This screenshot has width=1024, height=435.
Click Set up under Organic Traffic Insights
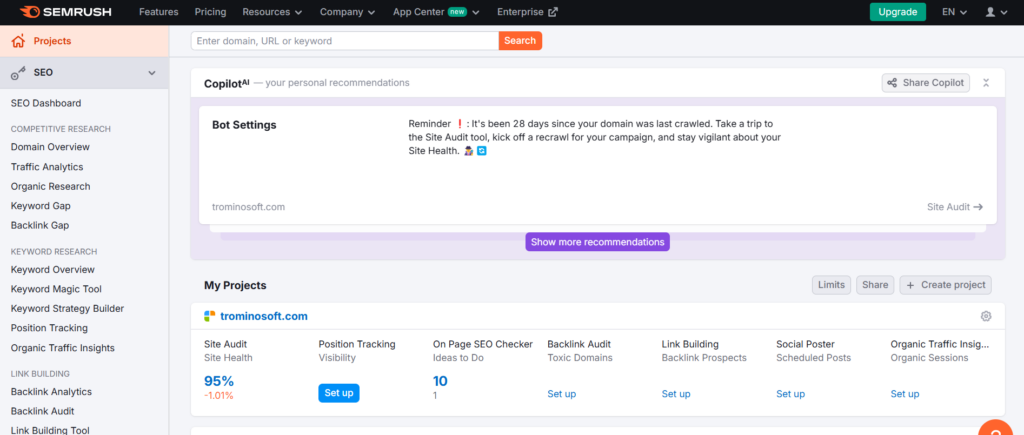pos(904,394)
